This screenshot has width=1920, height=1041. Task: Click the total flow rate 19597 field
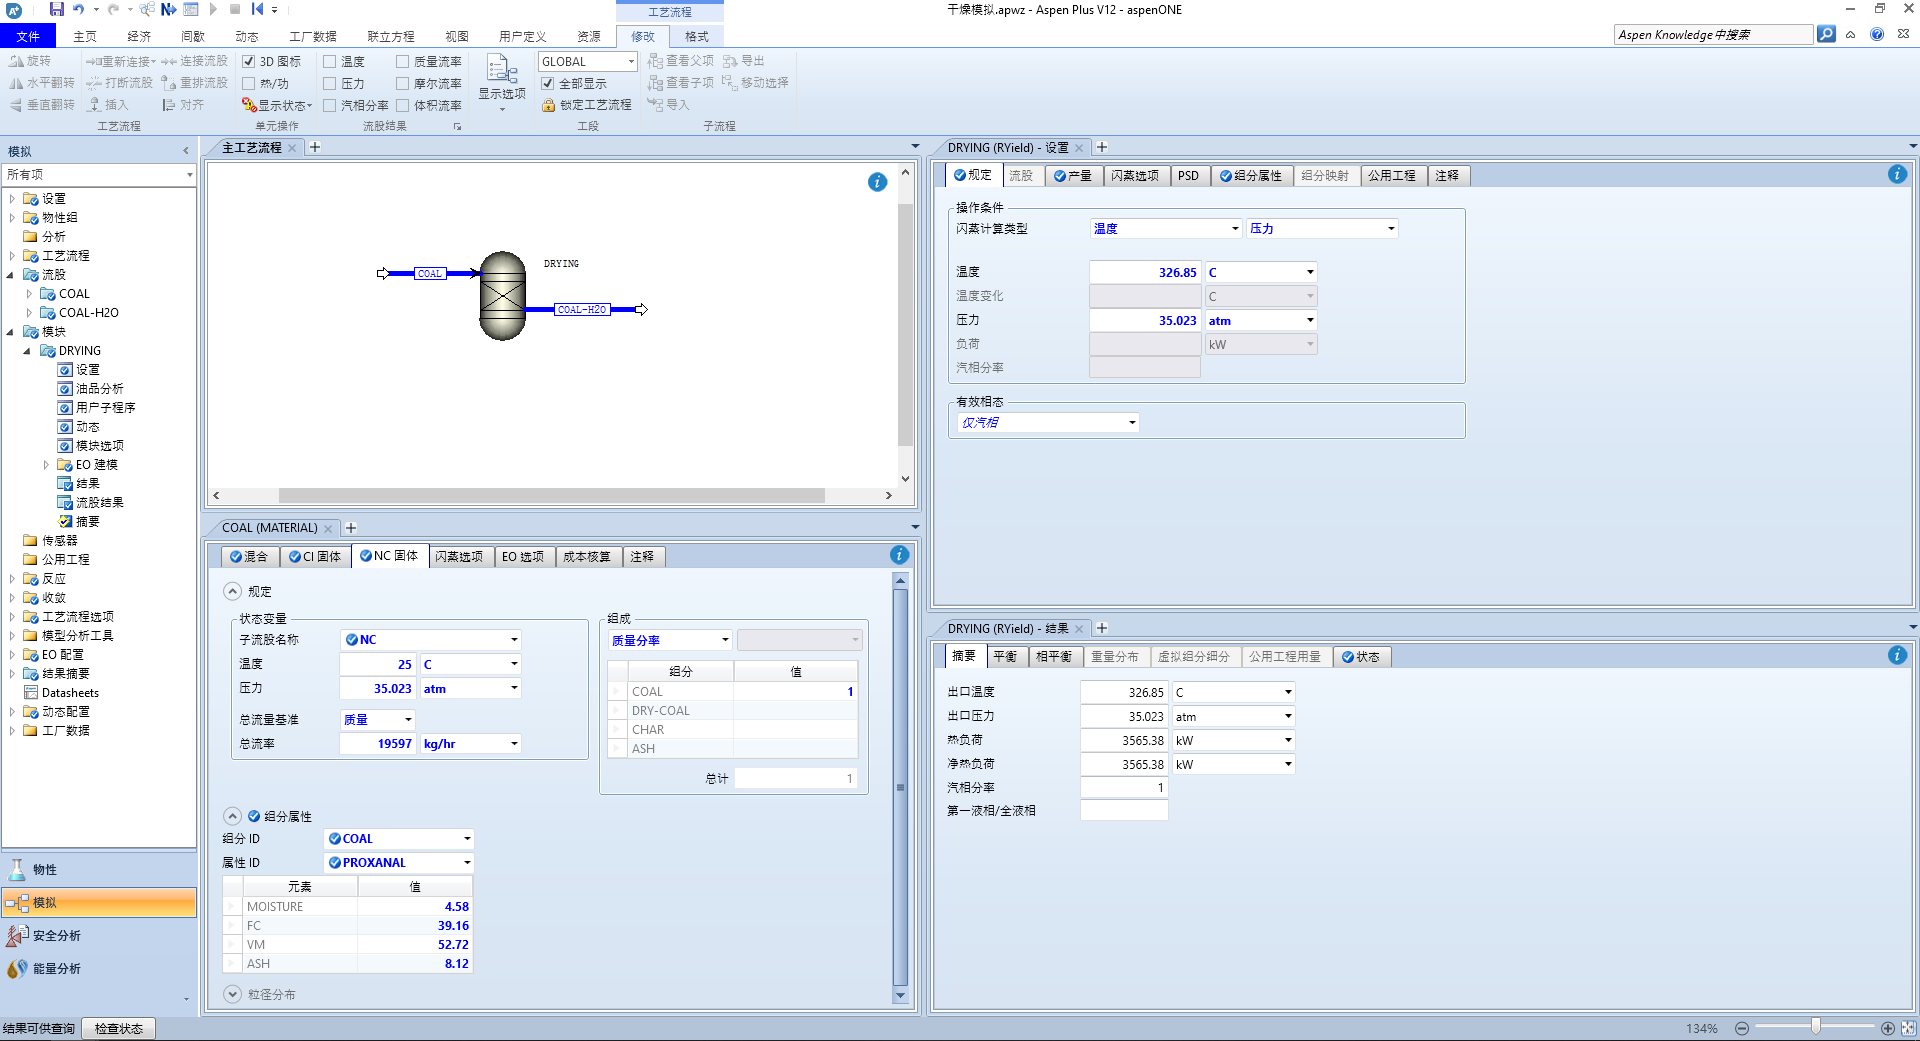coord(377,743)
